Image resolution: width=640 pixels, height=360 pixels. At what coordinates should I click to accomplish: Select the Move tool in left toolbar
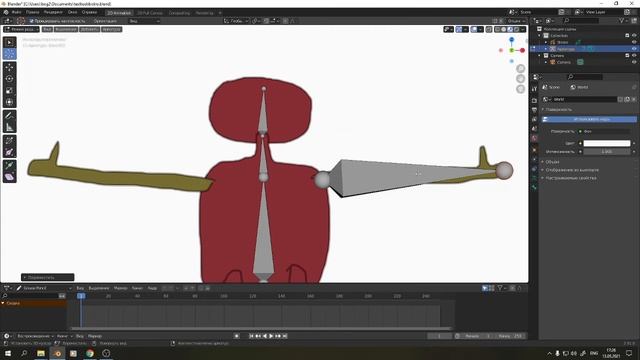9,67
